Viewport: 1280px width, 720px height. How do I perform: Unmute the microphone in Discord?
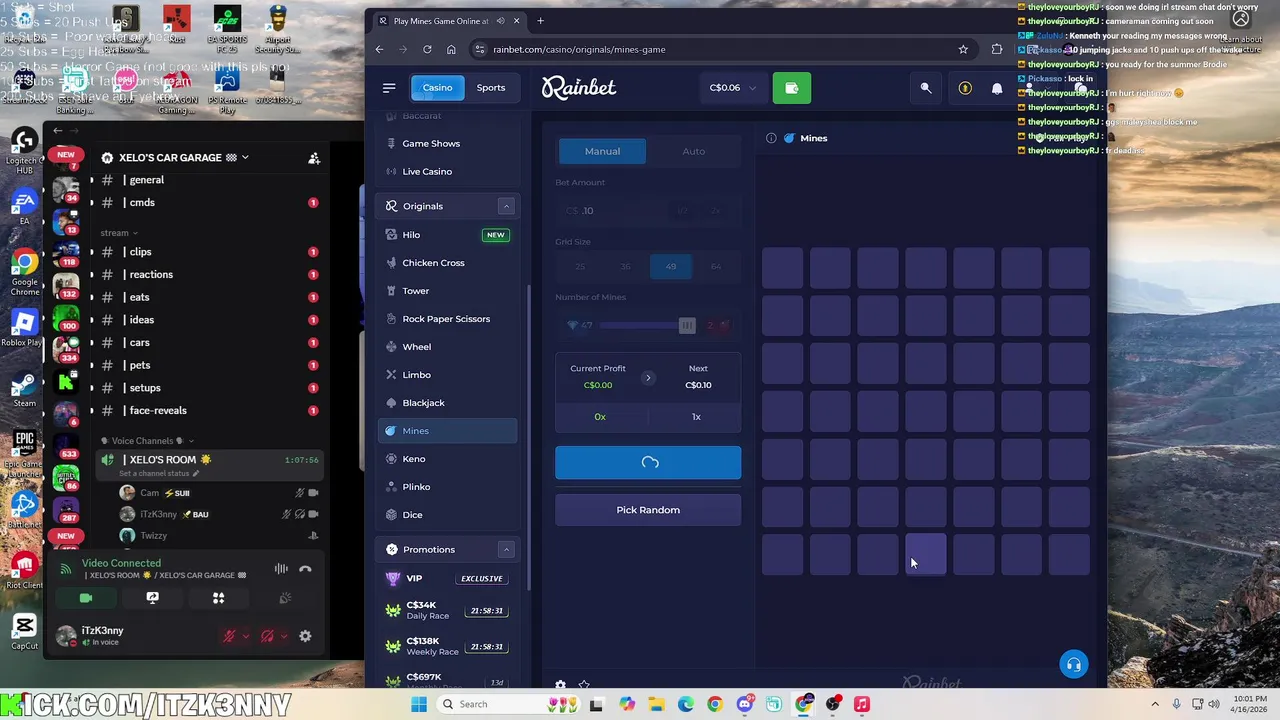pos(230,636)
